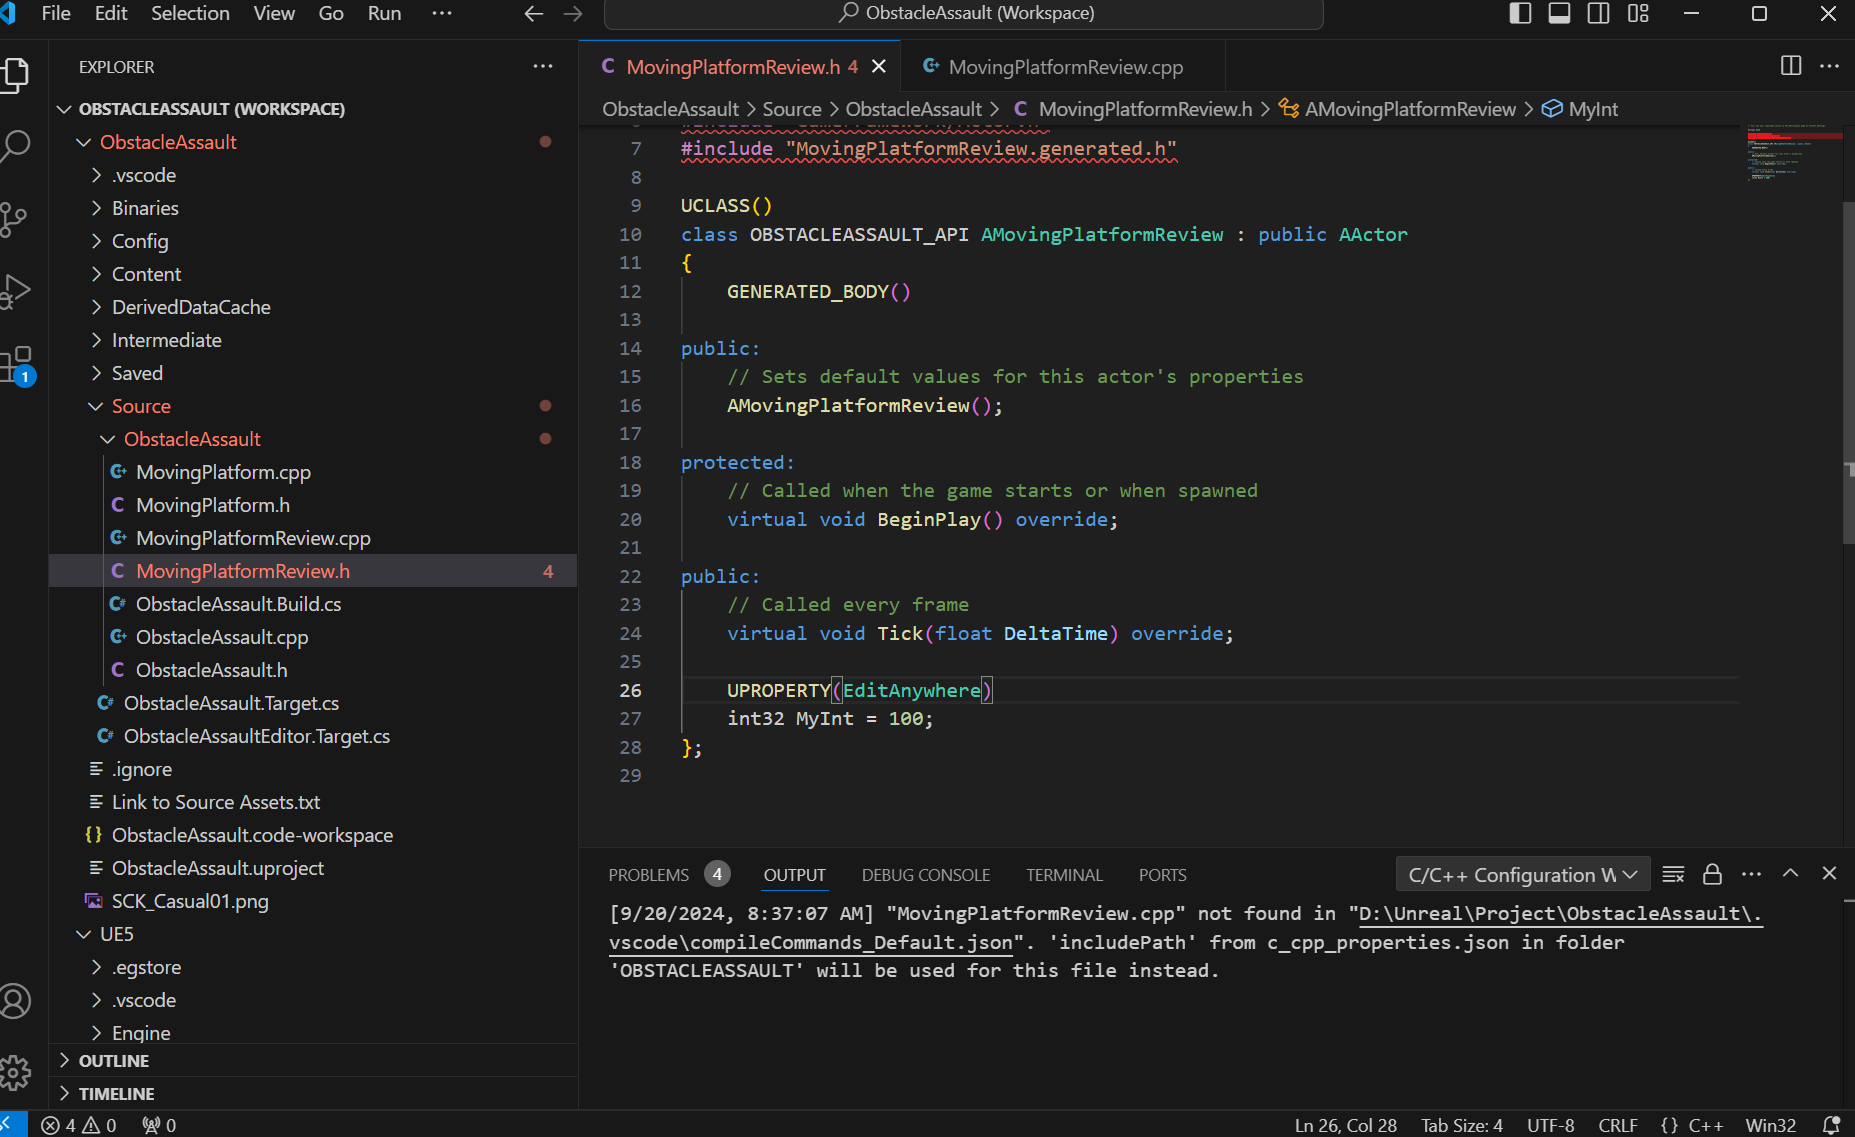Viewport: 1855px width, 1137px height.
Task: Select the output channel C/C++ Configuration dropdown
Action: (x=1522, y=875)
